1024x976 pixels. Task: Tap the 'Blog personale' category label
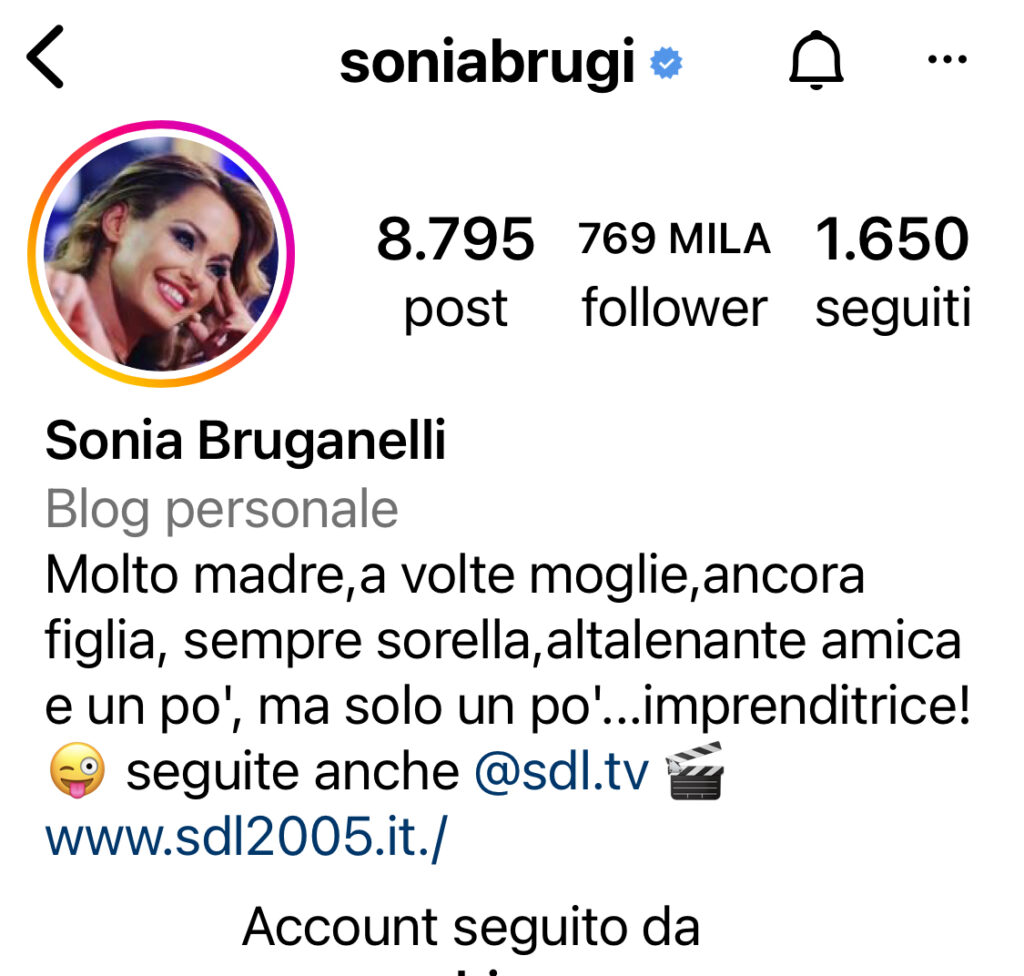point(221,510)
